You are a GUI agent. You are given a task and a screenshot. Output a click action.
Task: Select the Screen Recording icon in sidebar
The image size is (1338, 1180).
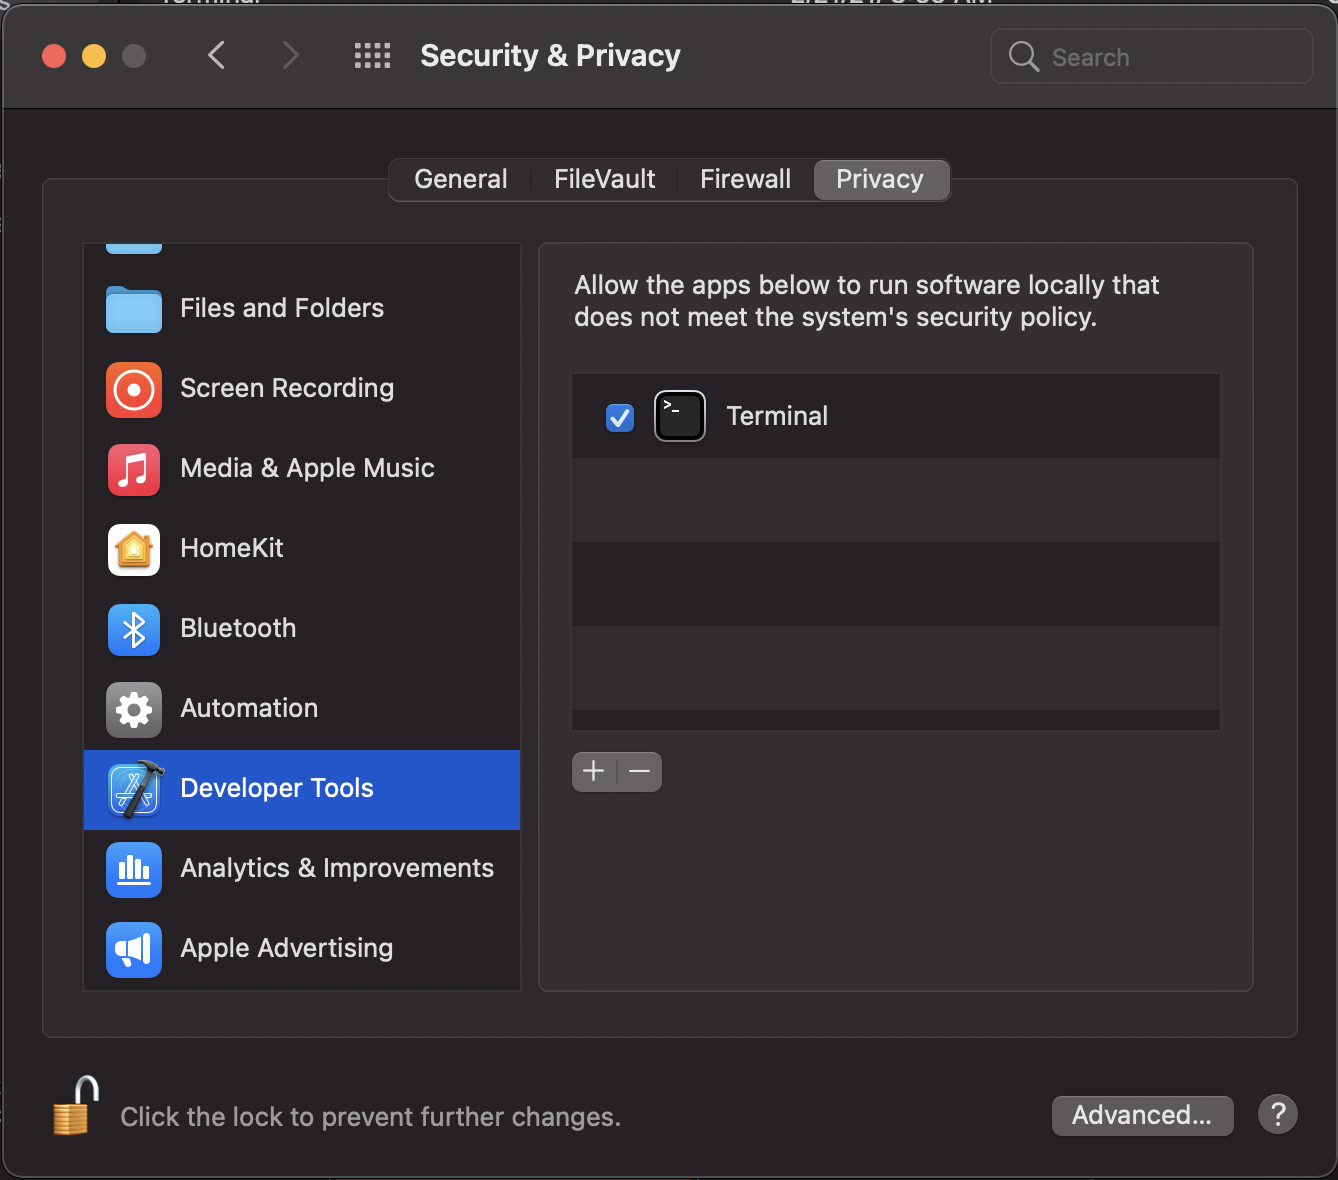tap(134, 389)
